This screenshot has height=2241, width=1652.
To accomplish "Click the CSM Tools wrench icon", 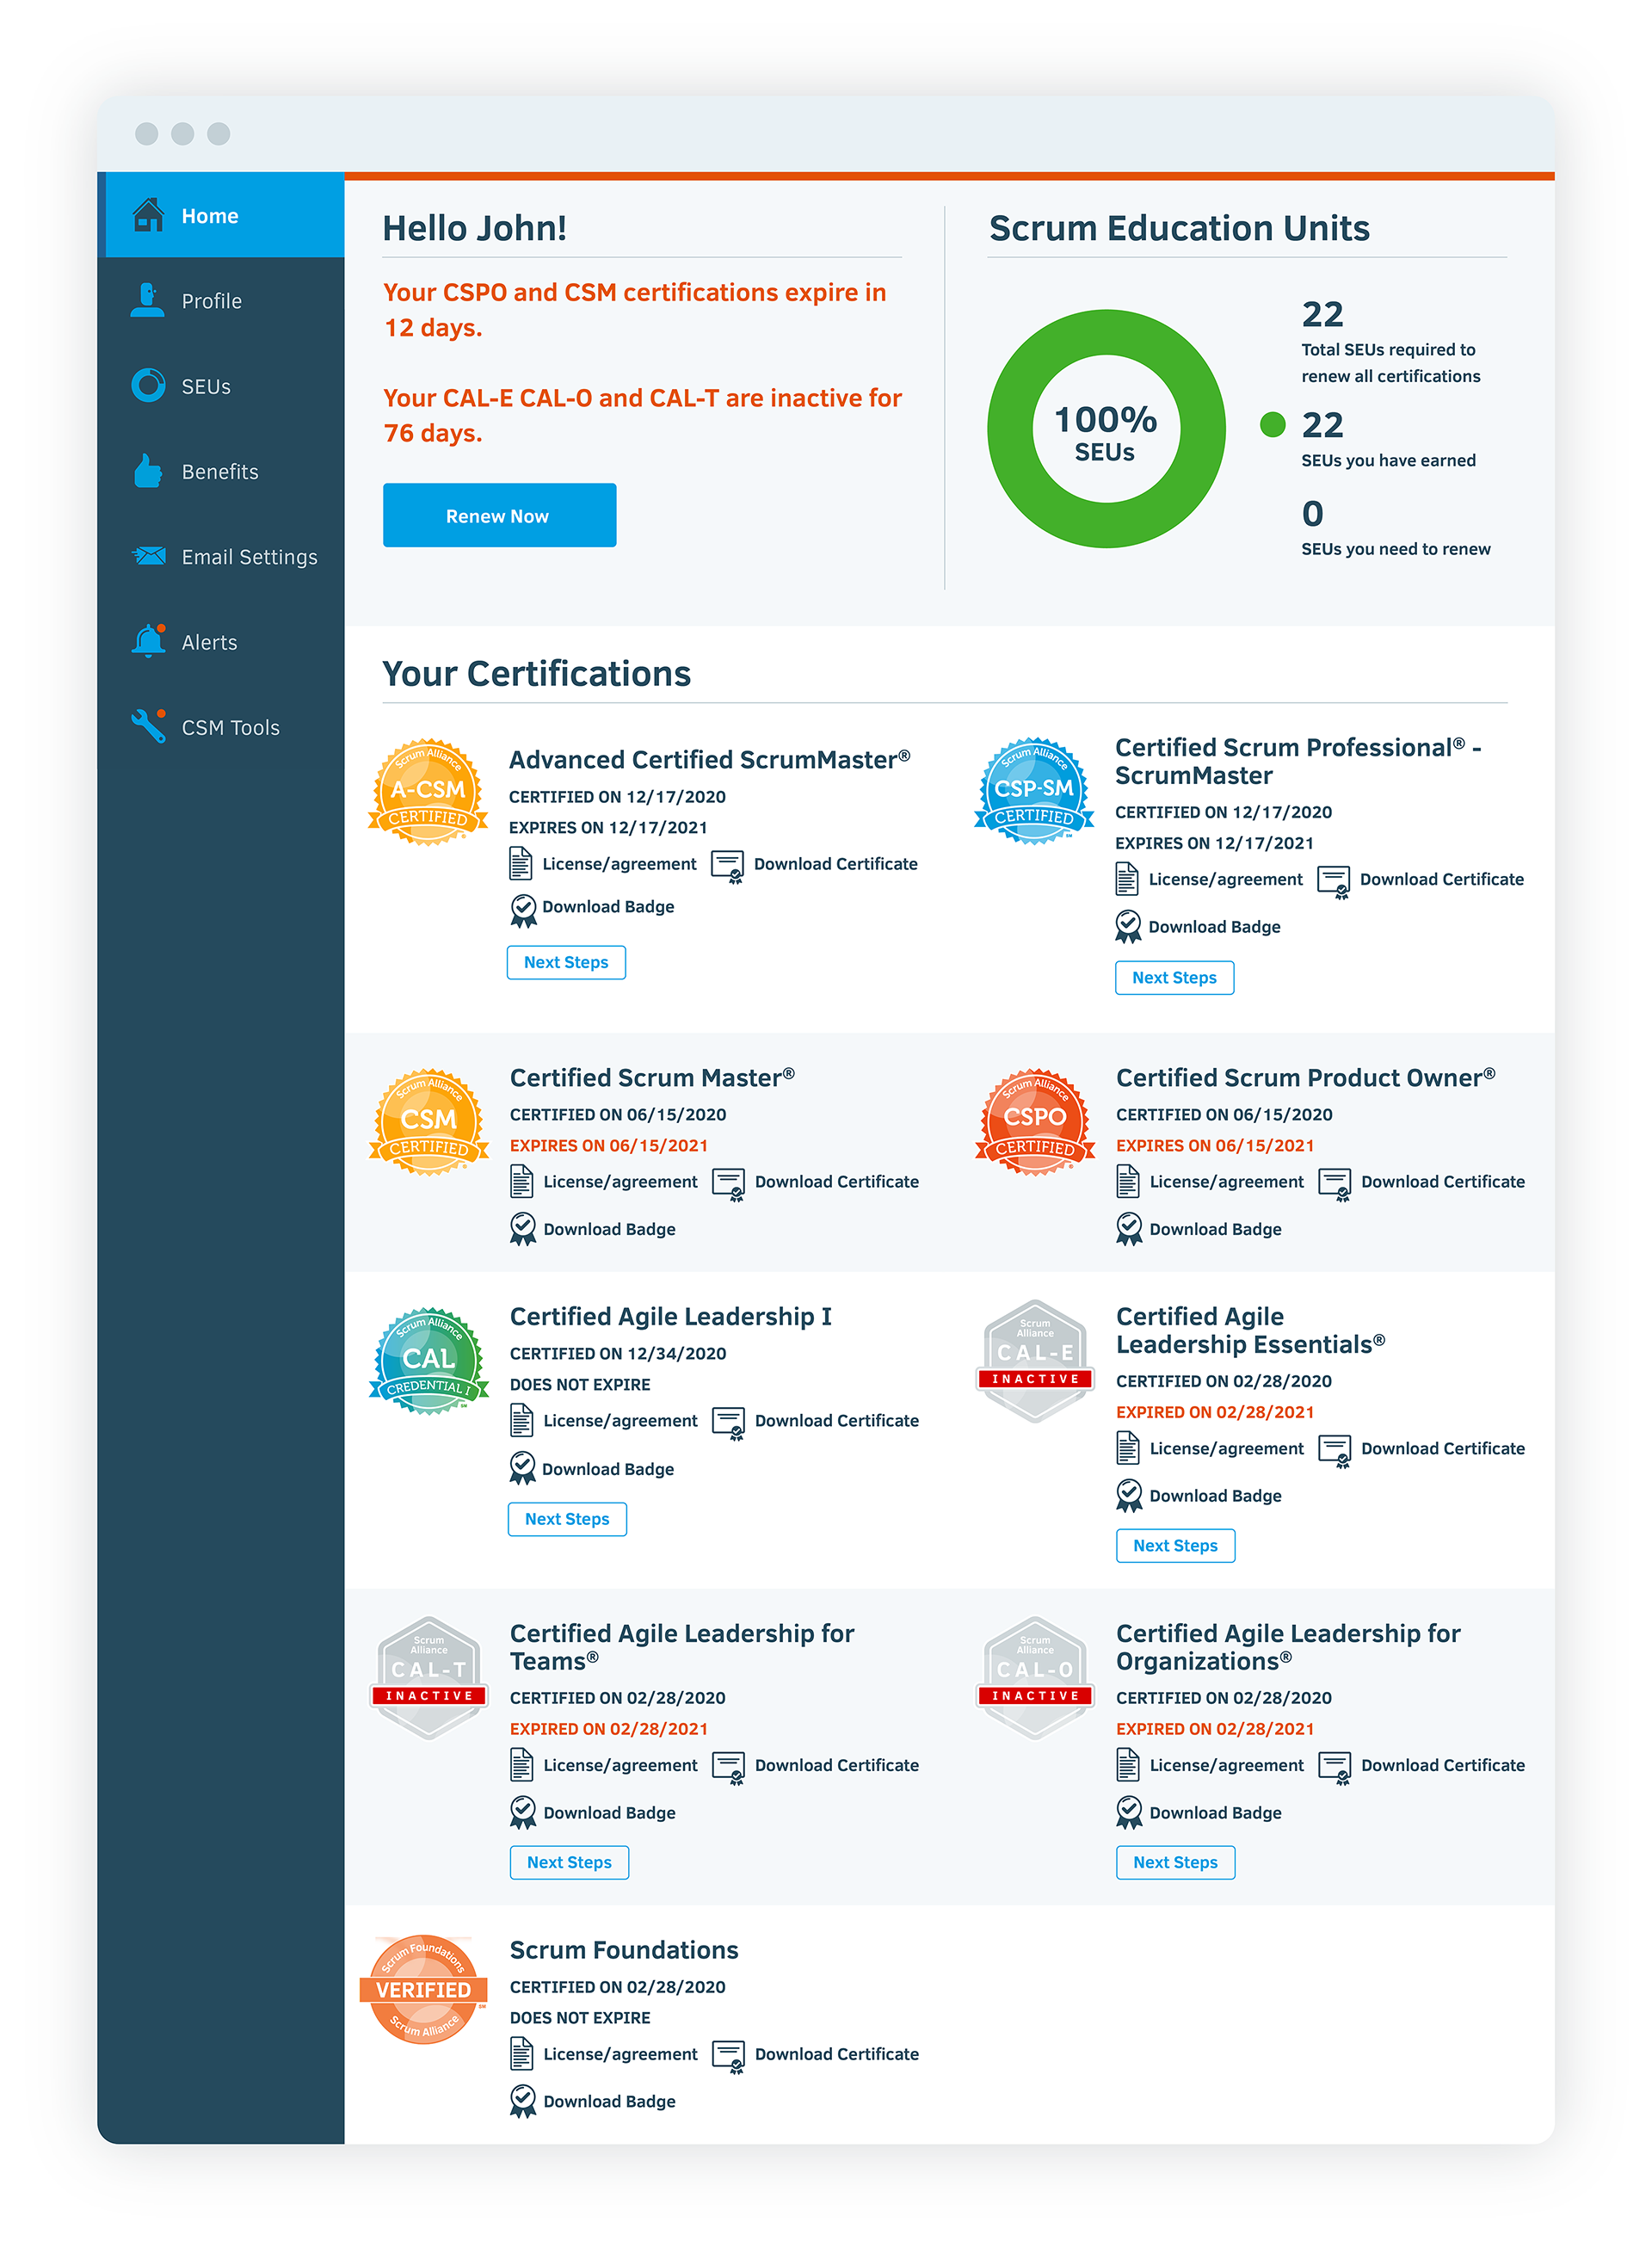I will coord(148,726).
